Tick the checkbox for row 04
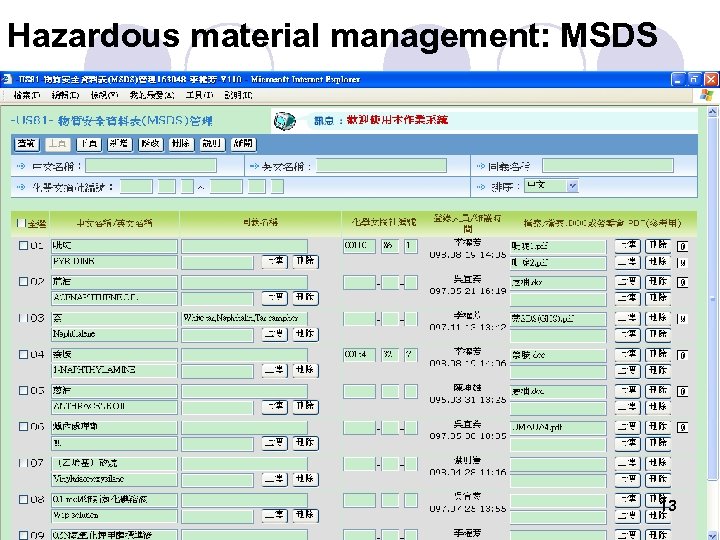 [23, 354]
